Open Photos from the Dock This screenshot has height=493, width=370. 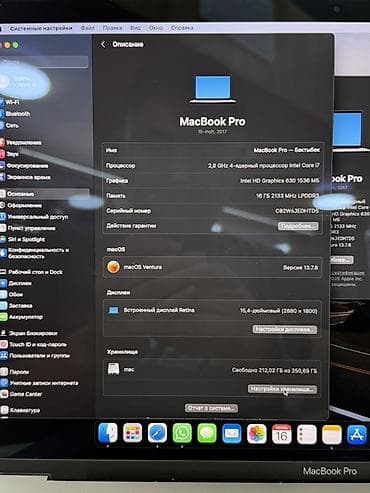click(x=257, y=434)
